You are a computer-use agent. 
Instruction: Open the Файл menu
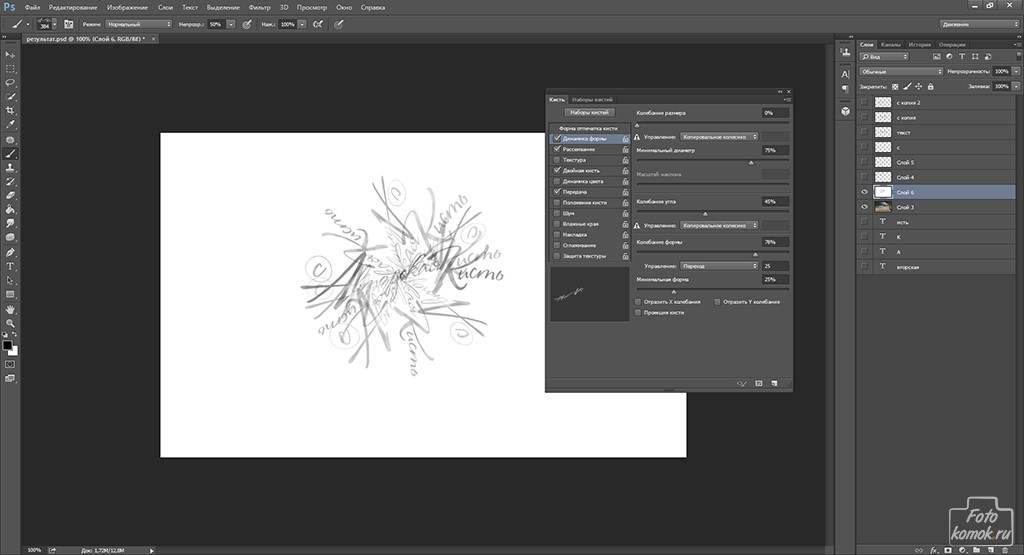(x=32, y=7)
